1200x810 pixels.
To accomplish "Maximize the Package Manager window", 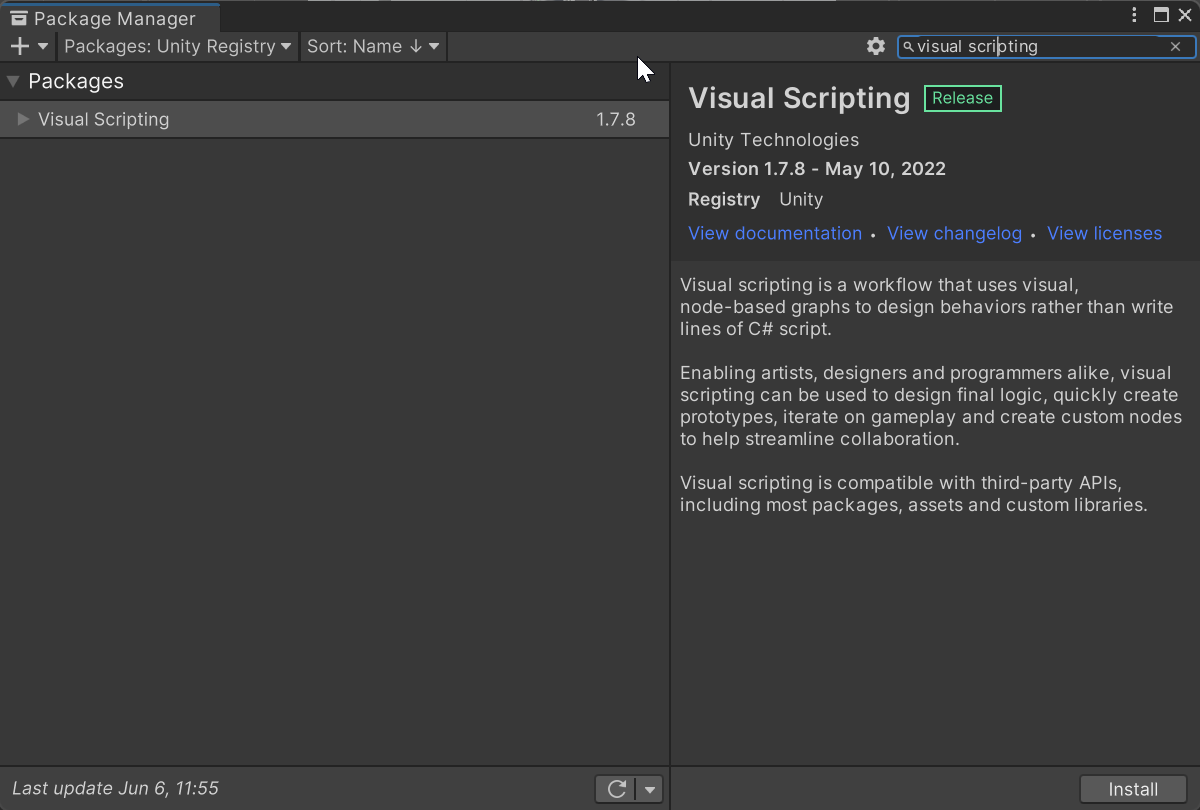I will (x=1161, y=15).
